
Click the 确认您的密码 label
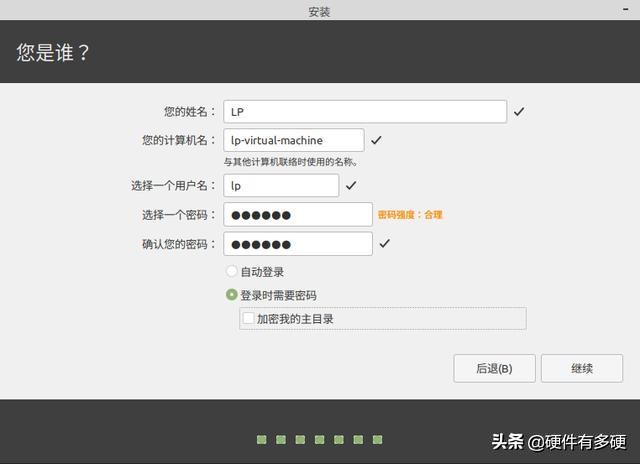point(179,244)
